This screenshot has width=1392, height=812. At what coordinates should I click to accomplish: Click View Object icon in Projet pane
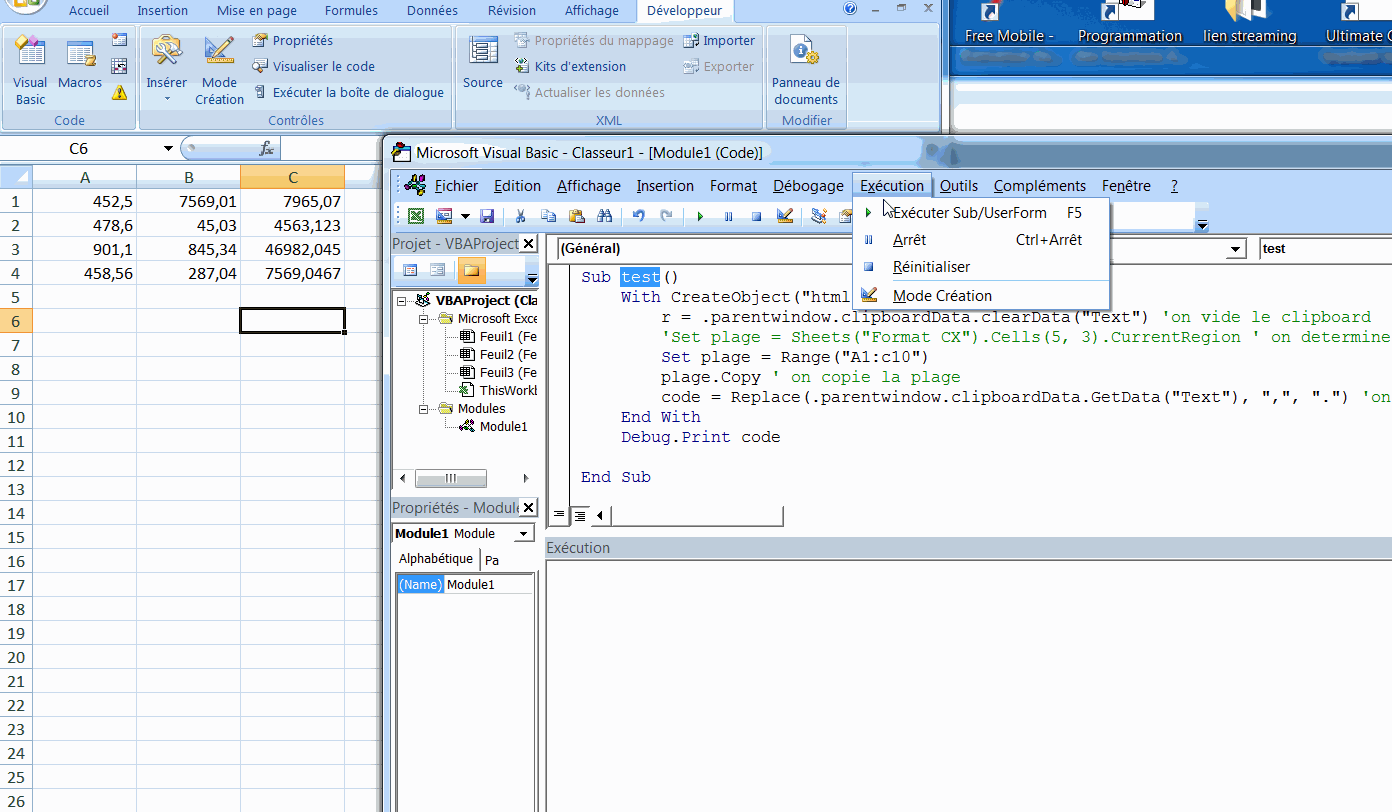point(437,270)
